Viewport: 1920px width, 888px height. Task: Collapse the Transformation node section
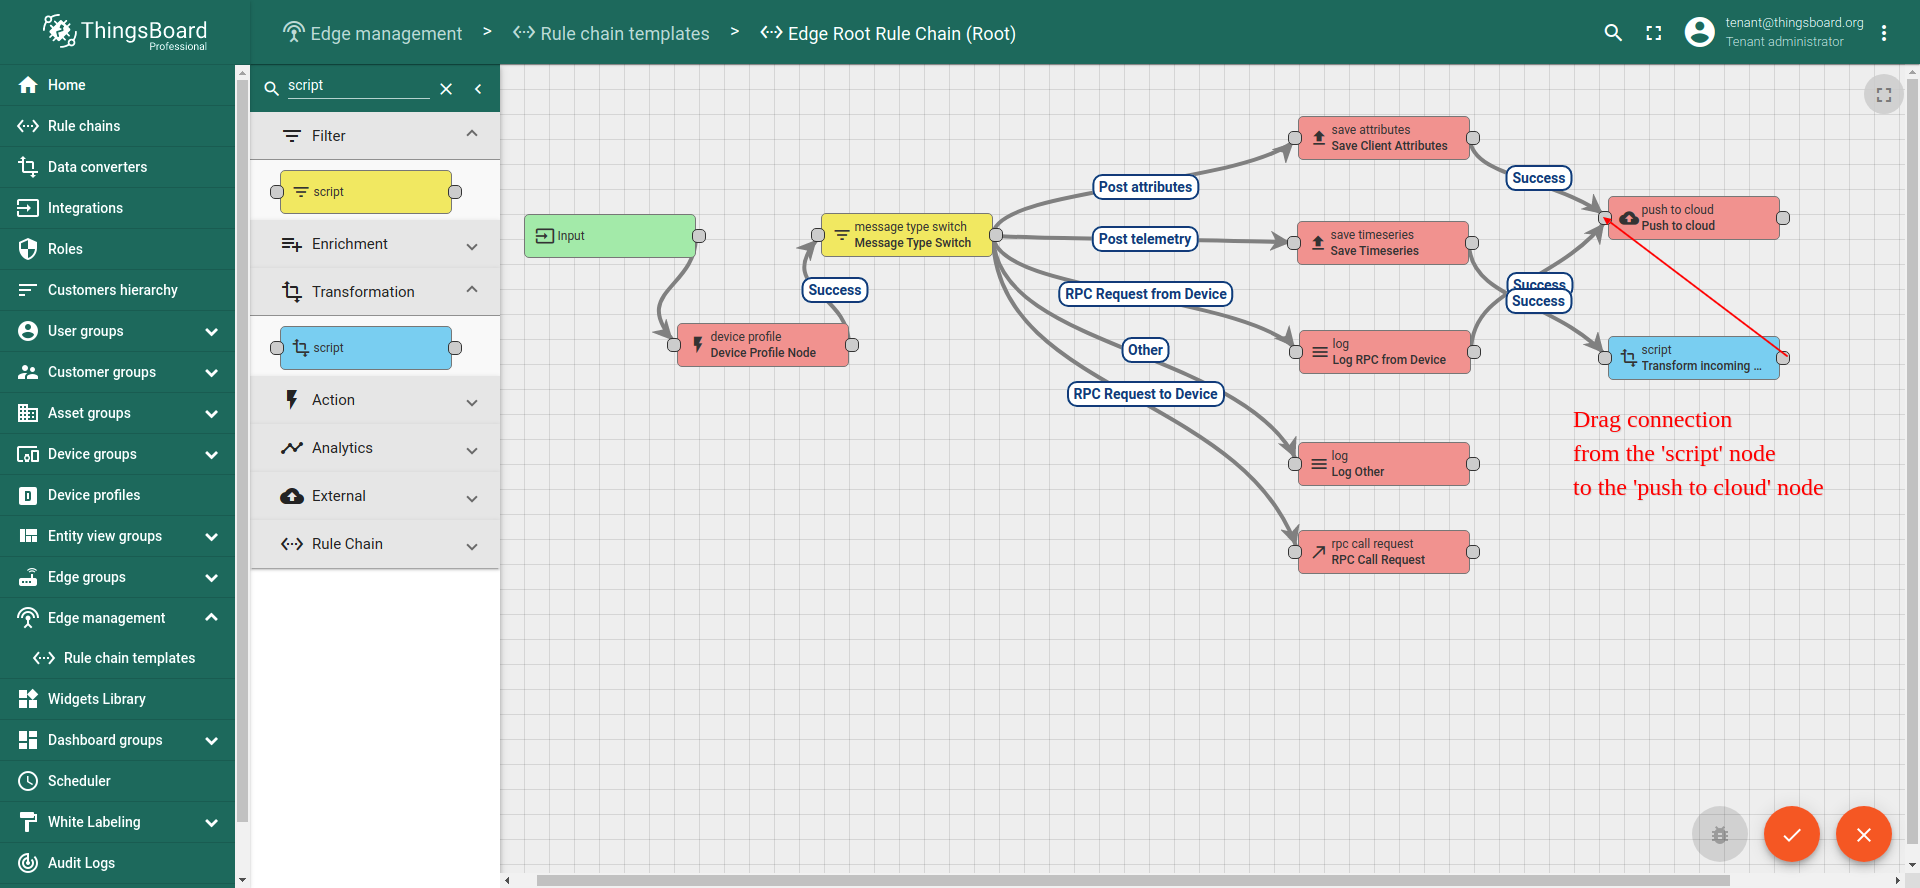[375, 292]
